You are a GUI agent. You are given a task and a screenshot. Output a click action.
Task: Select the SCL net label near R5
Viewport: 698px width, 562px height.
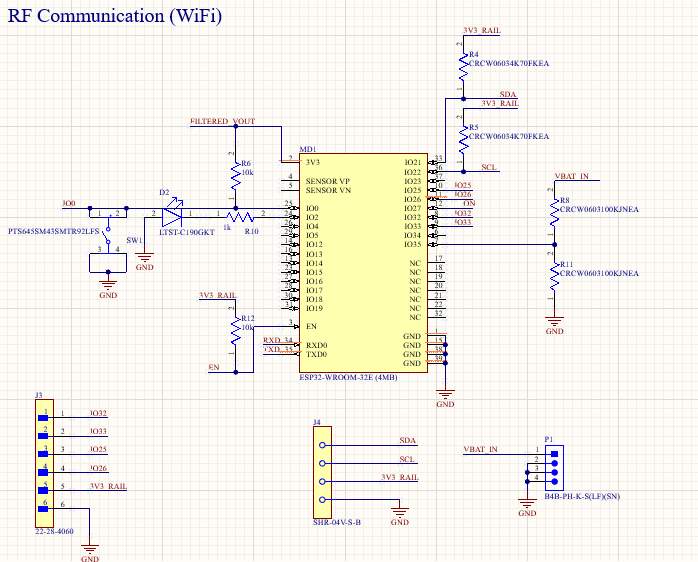[x=489, y=167]
